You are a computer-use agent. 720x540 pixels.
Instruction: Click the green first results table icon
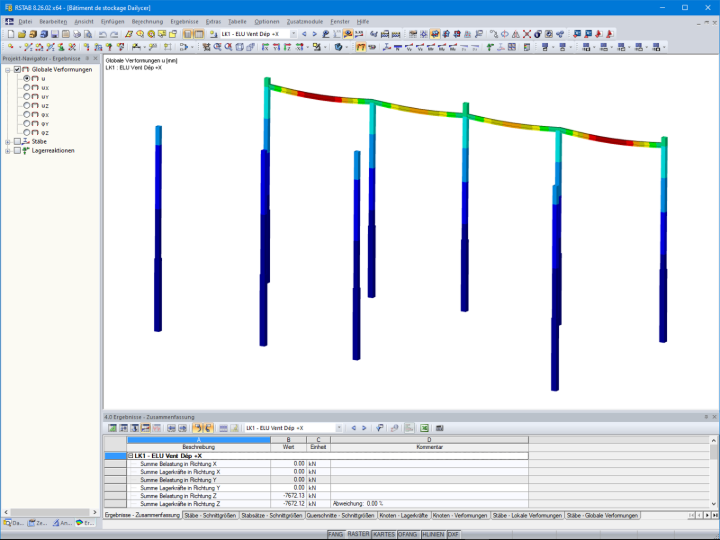pos(112,428)
